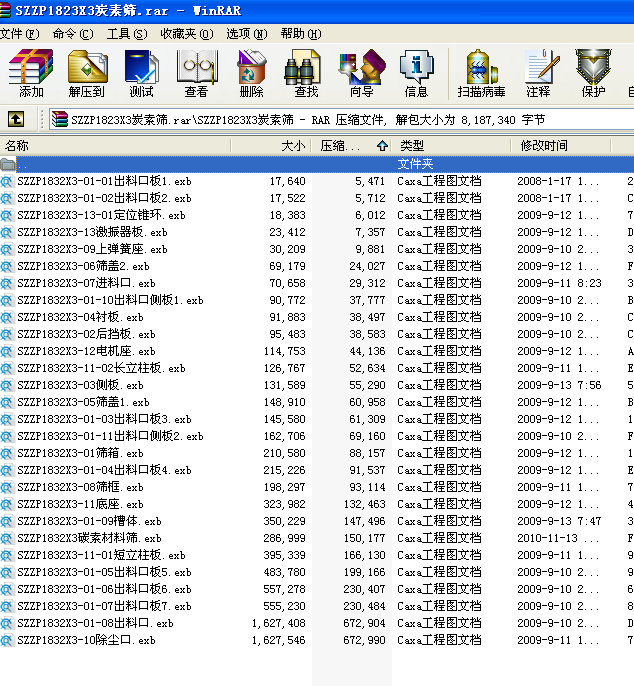The height and width of the screenshot is (686, 634).
Task: Click the 删除 (Delete) toolbar icon
Action: tap(251, 66)
